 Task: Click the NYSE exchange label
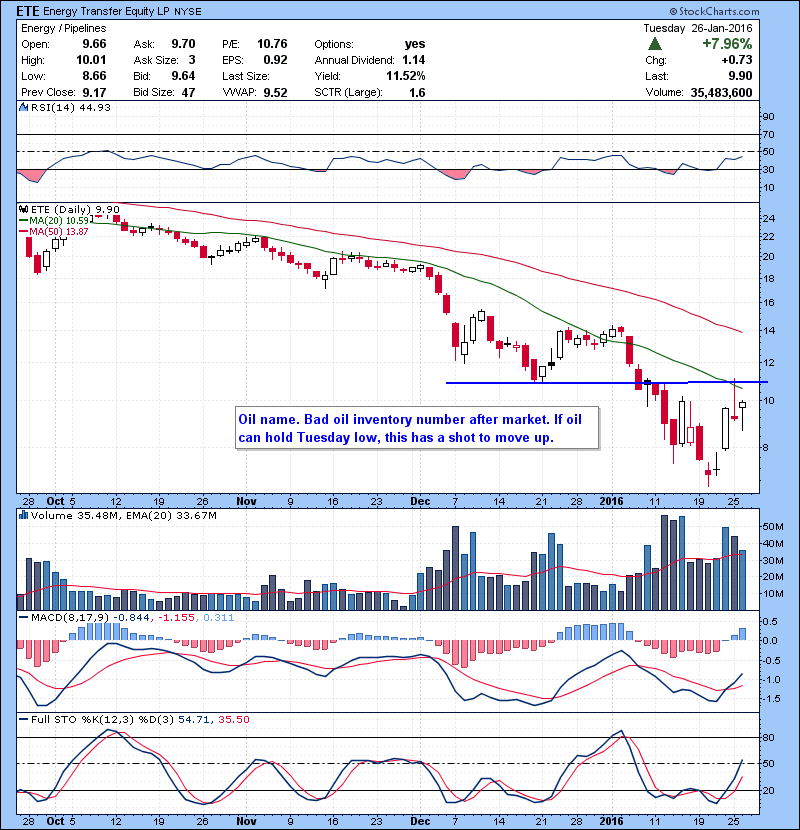pos(187,12)
